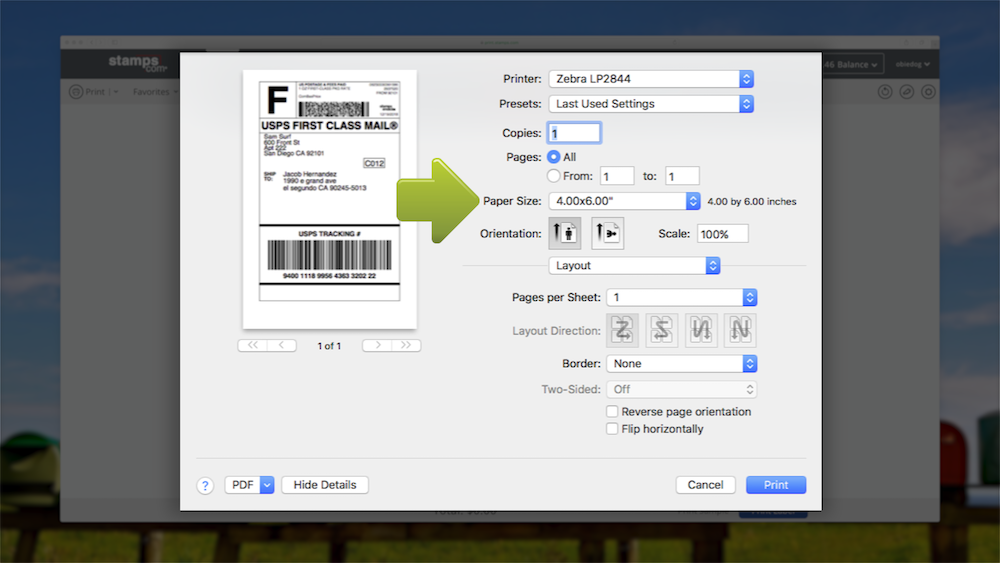Click the PDF button

tap(242, 485)
